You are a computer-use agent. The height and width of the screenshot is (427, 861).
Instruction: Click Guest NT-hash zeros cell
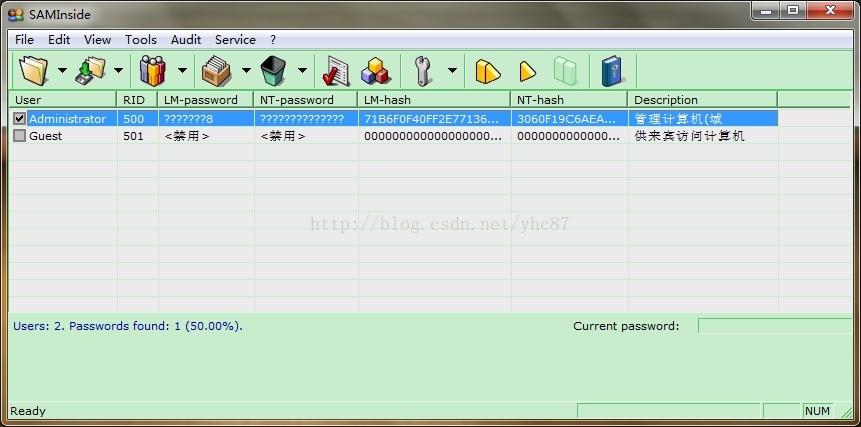pyautogui.click(x=568, y=136)
